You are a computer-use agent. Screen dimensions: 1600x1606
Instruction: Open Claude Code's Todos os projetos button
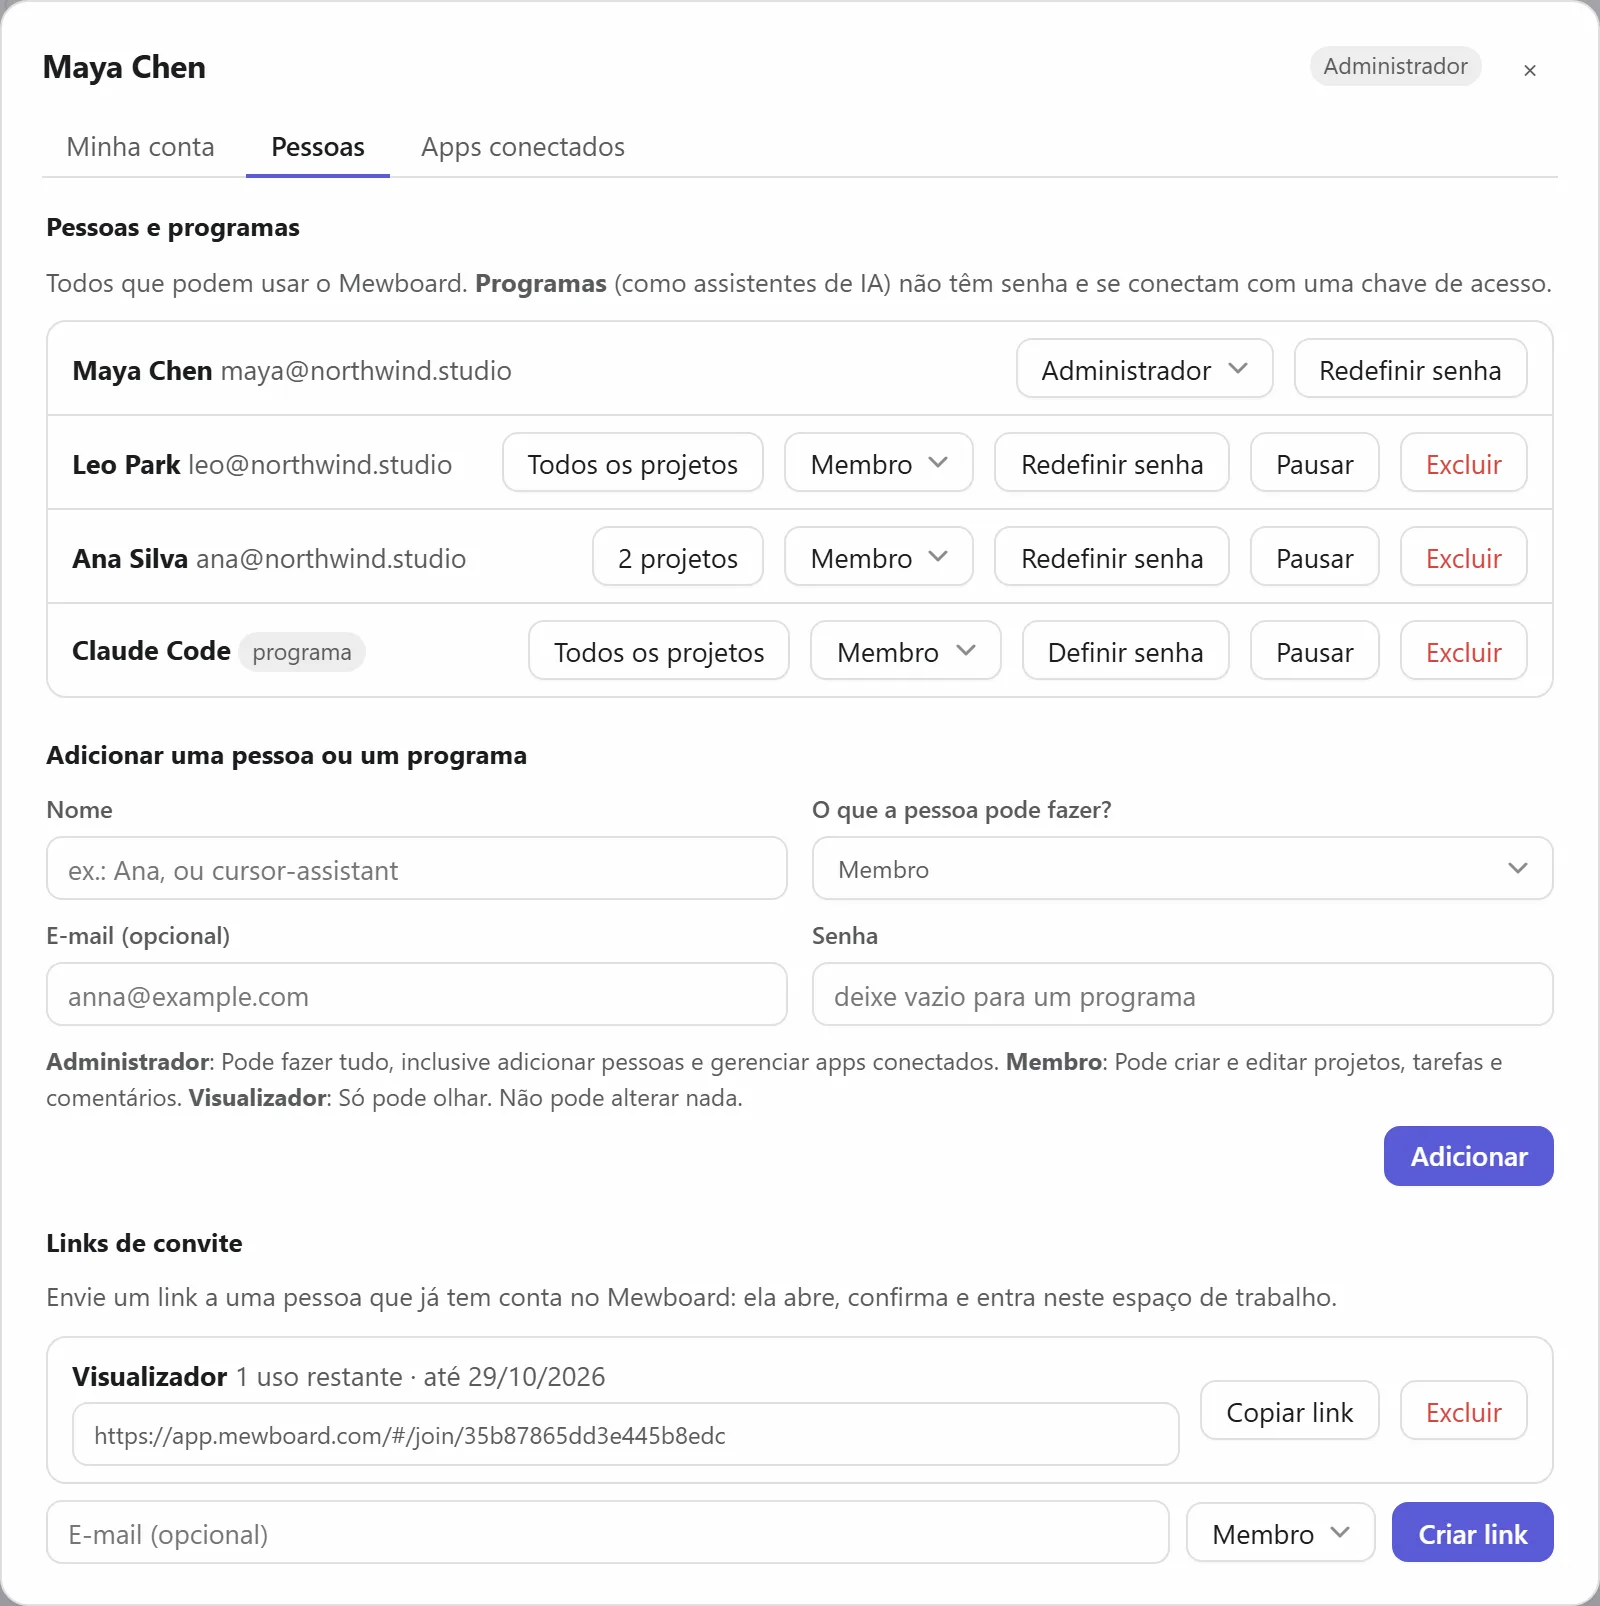click(x=658, y=651)
